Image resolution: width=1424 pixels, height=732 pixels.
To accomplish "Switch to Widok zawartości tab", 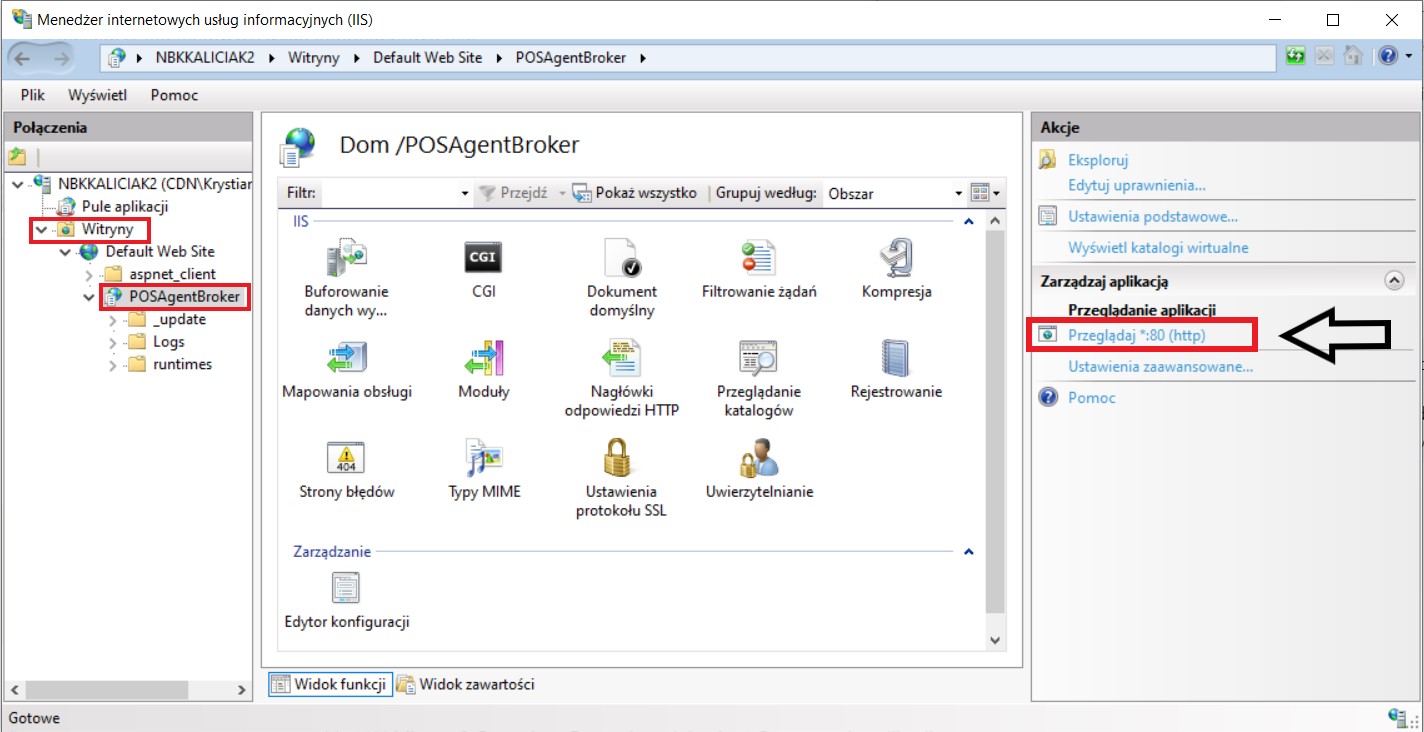I will tap(466, 684).
